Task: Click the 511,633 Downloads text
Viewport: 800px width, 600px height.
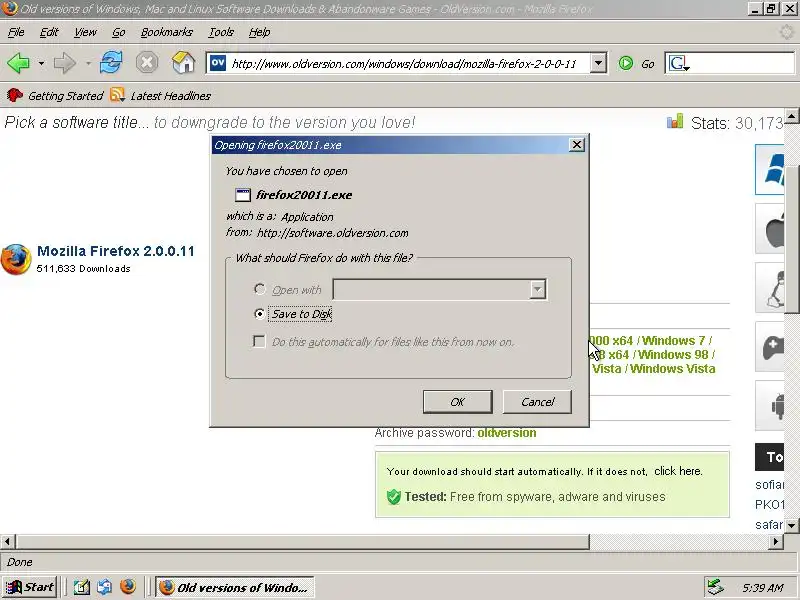Action: pyautogui.click(x=84, y=268)
